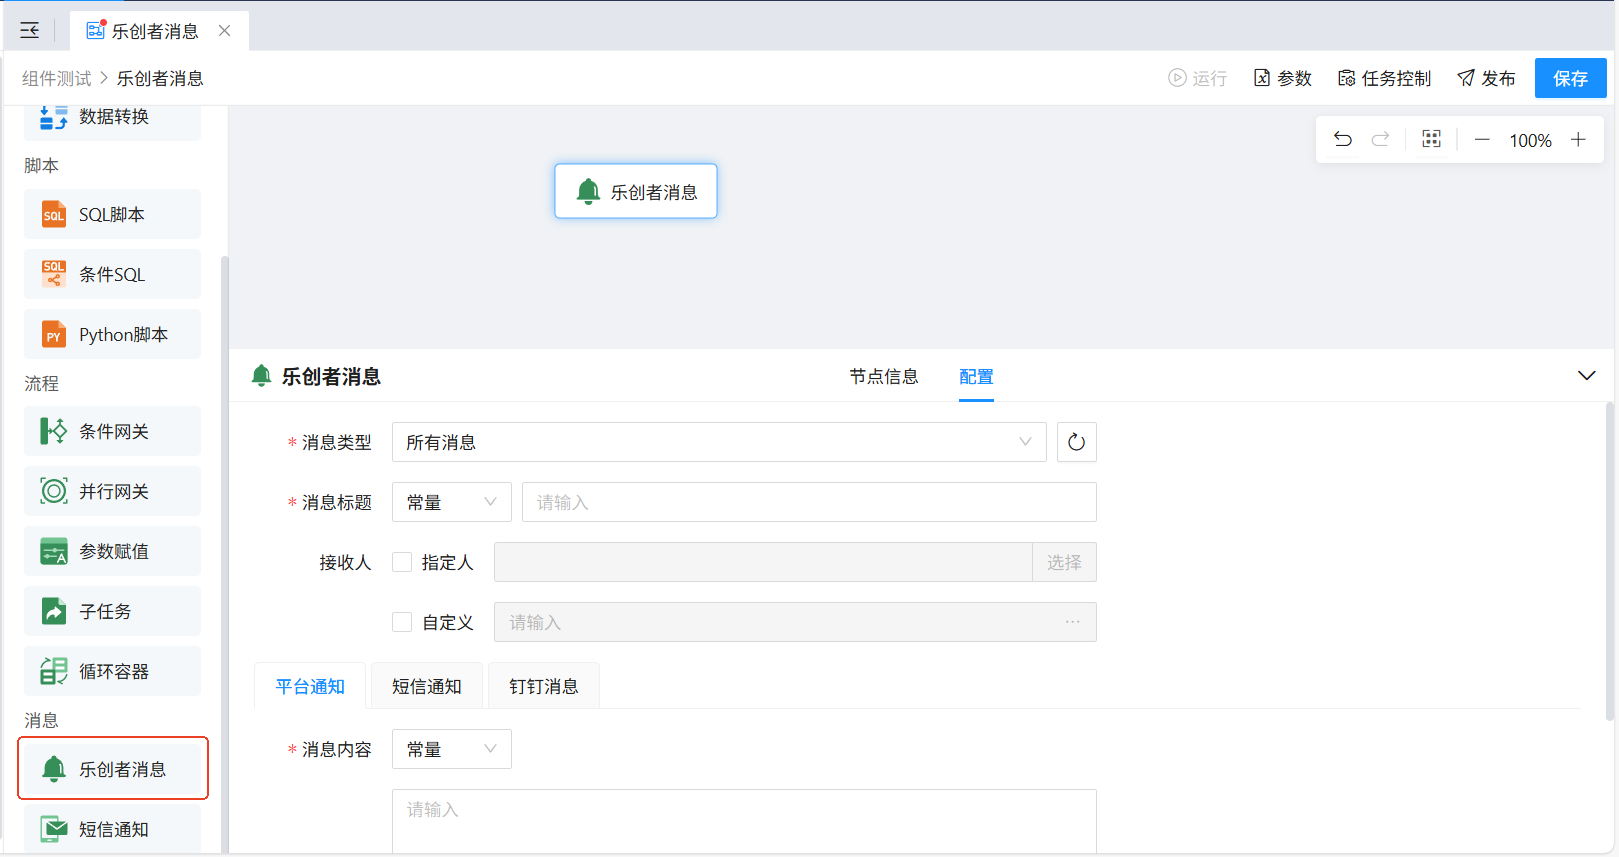Screen dimensions: 1619x857
Task: Zoom in with the plus icon
Action: [1578, 140]
